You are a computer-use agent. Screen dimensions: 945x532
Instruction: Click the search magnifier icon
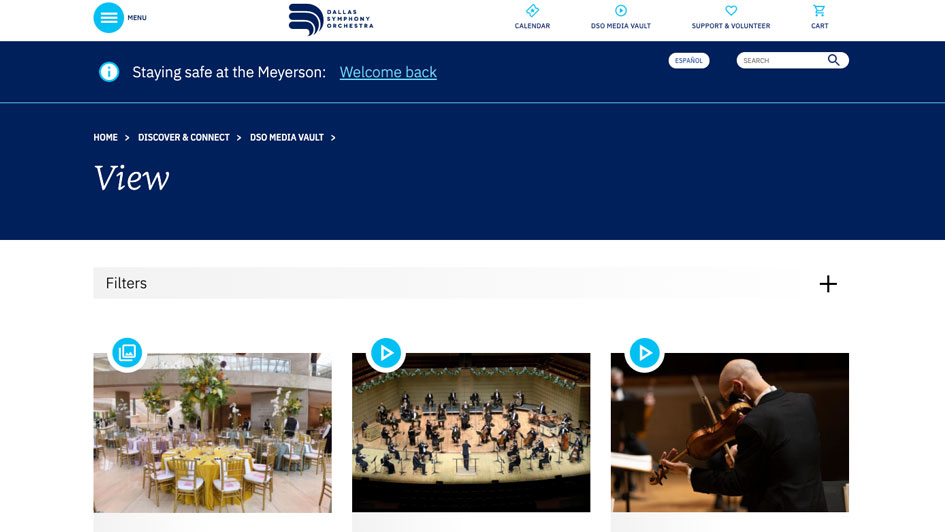tap(834, 60)
